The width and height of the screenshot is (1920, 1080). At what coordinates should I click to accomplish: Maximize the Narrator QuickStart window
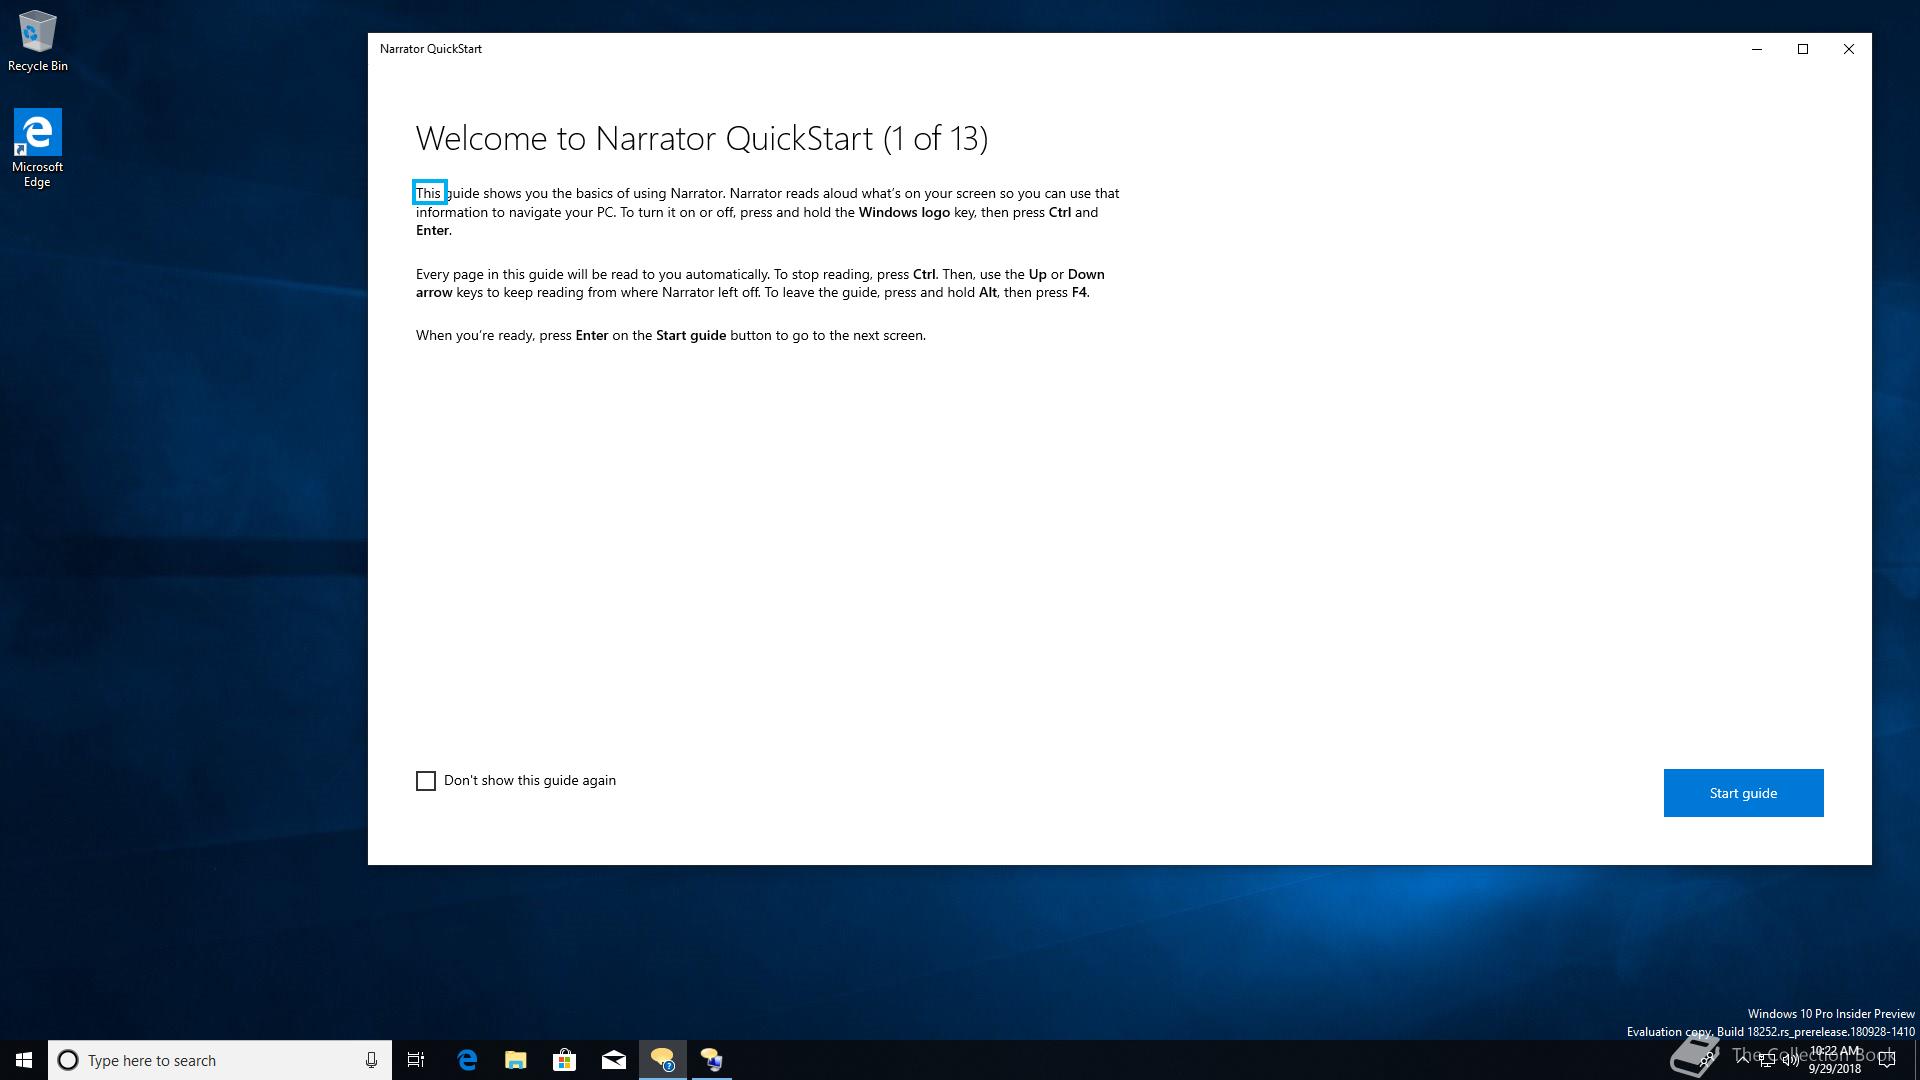pos(1803,49)
